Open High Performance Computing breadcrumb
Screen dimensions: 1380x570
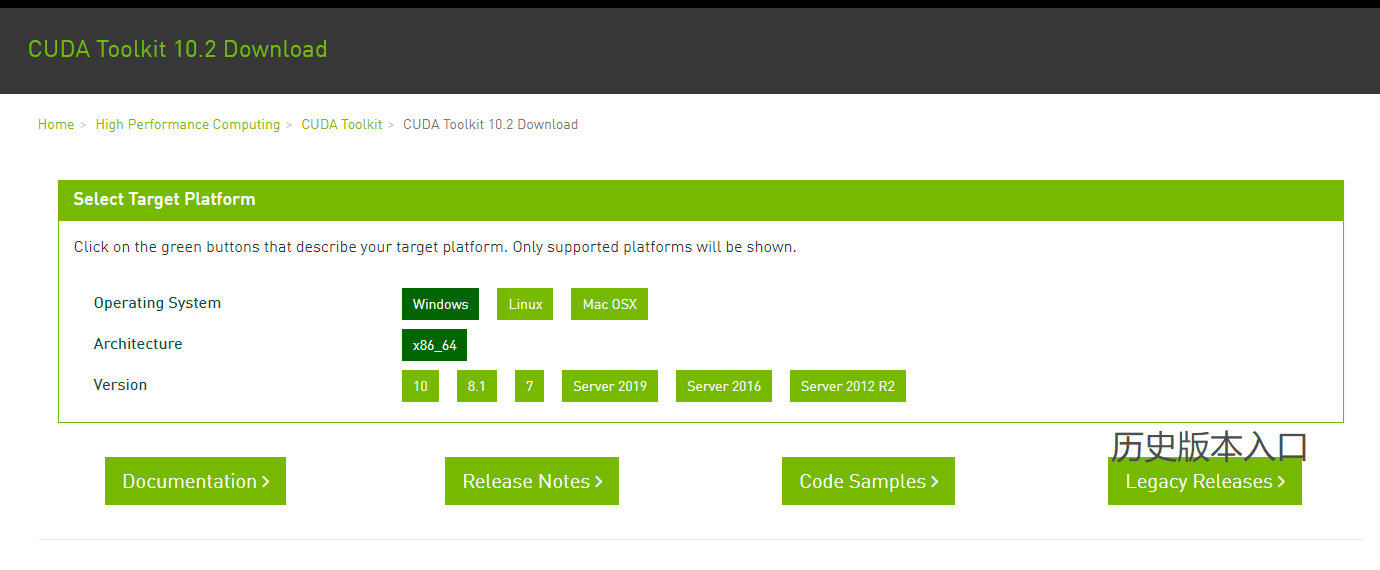(x=188, y=125)
